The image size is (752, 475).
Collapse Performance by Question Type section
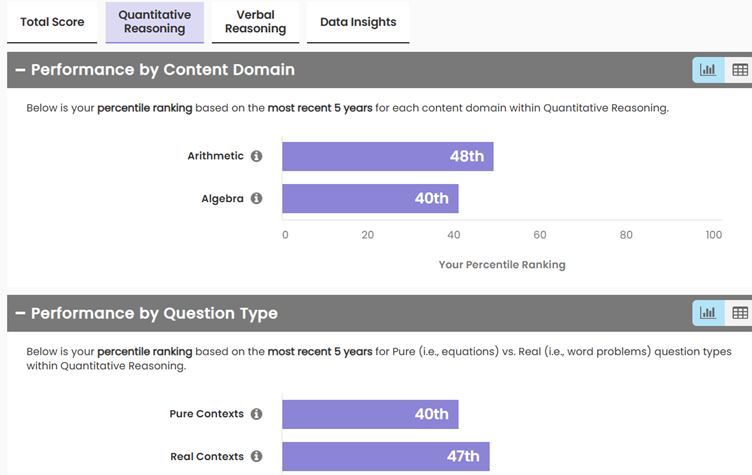click(19, 314)
